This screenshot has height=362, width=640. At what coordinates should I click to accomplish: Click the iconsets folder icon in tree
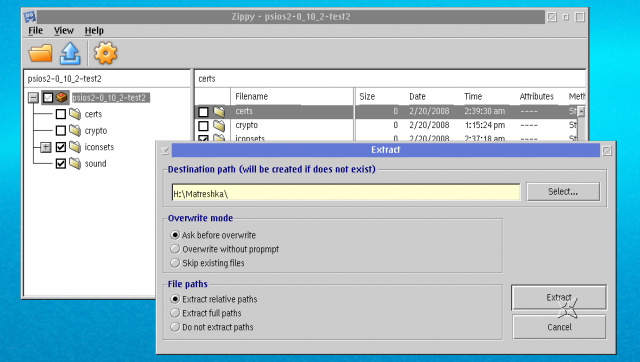(75, 147)
